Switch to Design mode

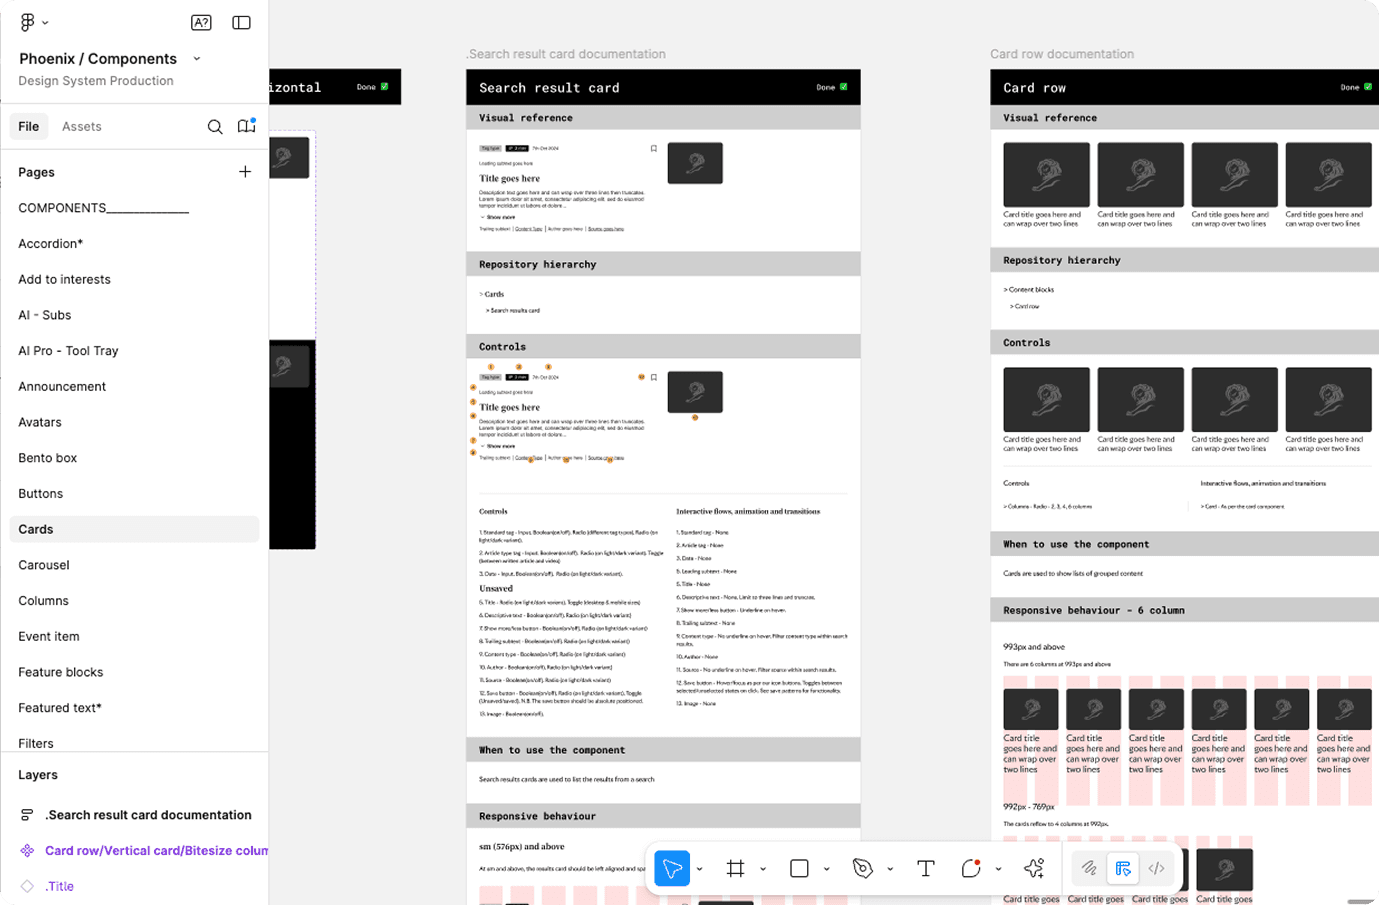[x=1123, y=868]
